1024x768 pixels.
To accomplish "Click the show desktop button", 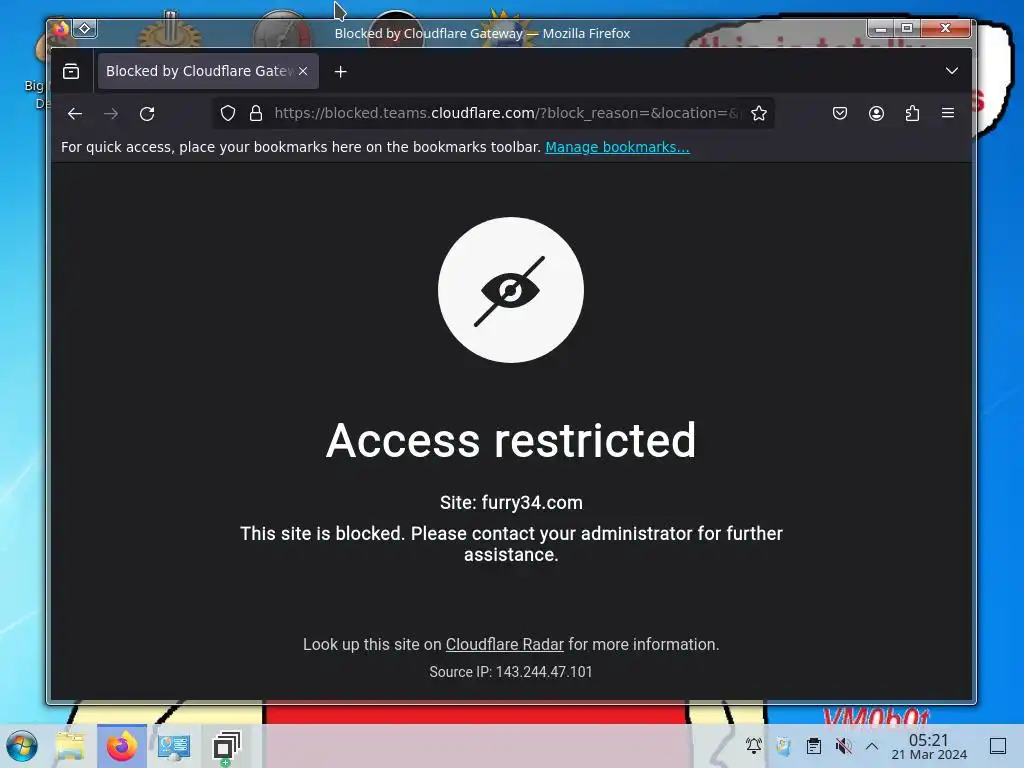I will [x=998, y=745].
